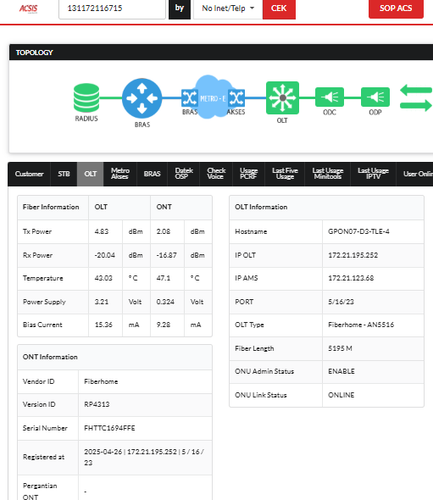Open the Metro Akses tab
Image resolution: width=433 pixels, height=500 pixels.
tap(120, 174)
